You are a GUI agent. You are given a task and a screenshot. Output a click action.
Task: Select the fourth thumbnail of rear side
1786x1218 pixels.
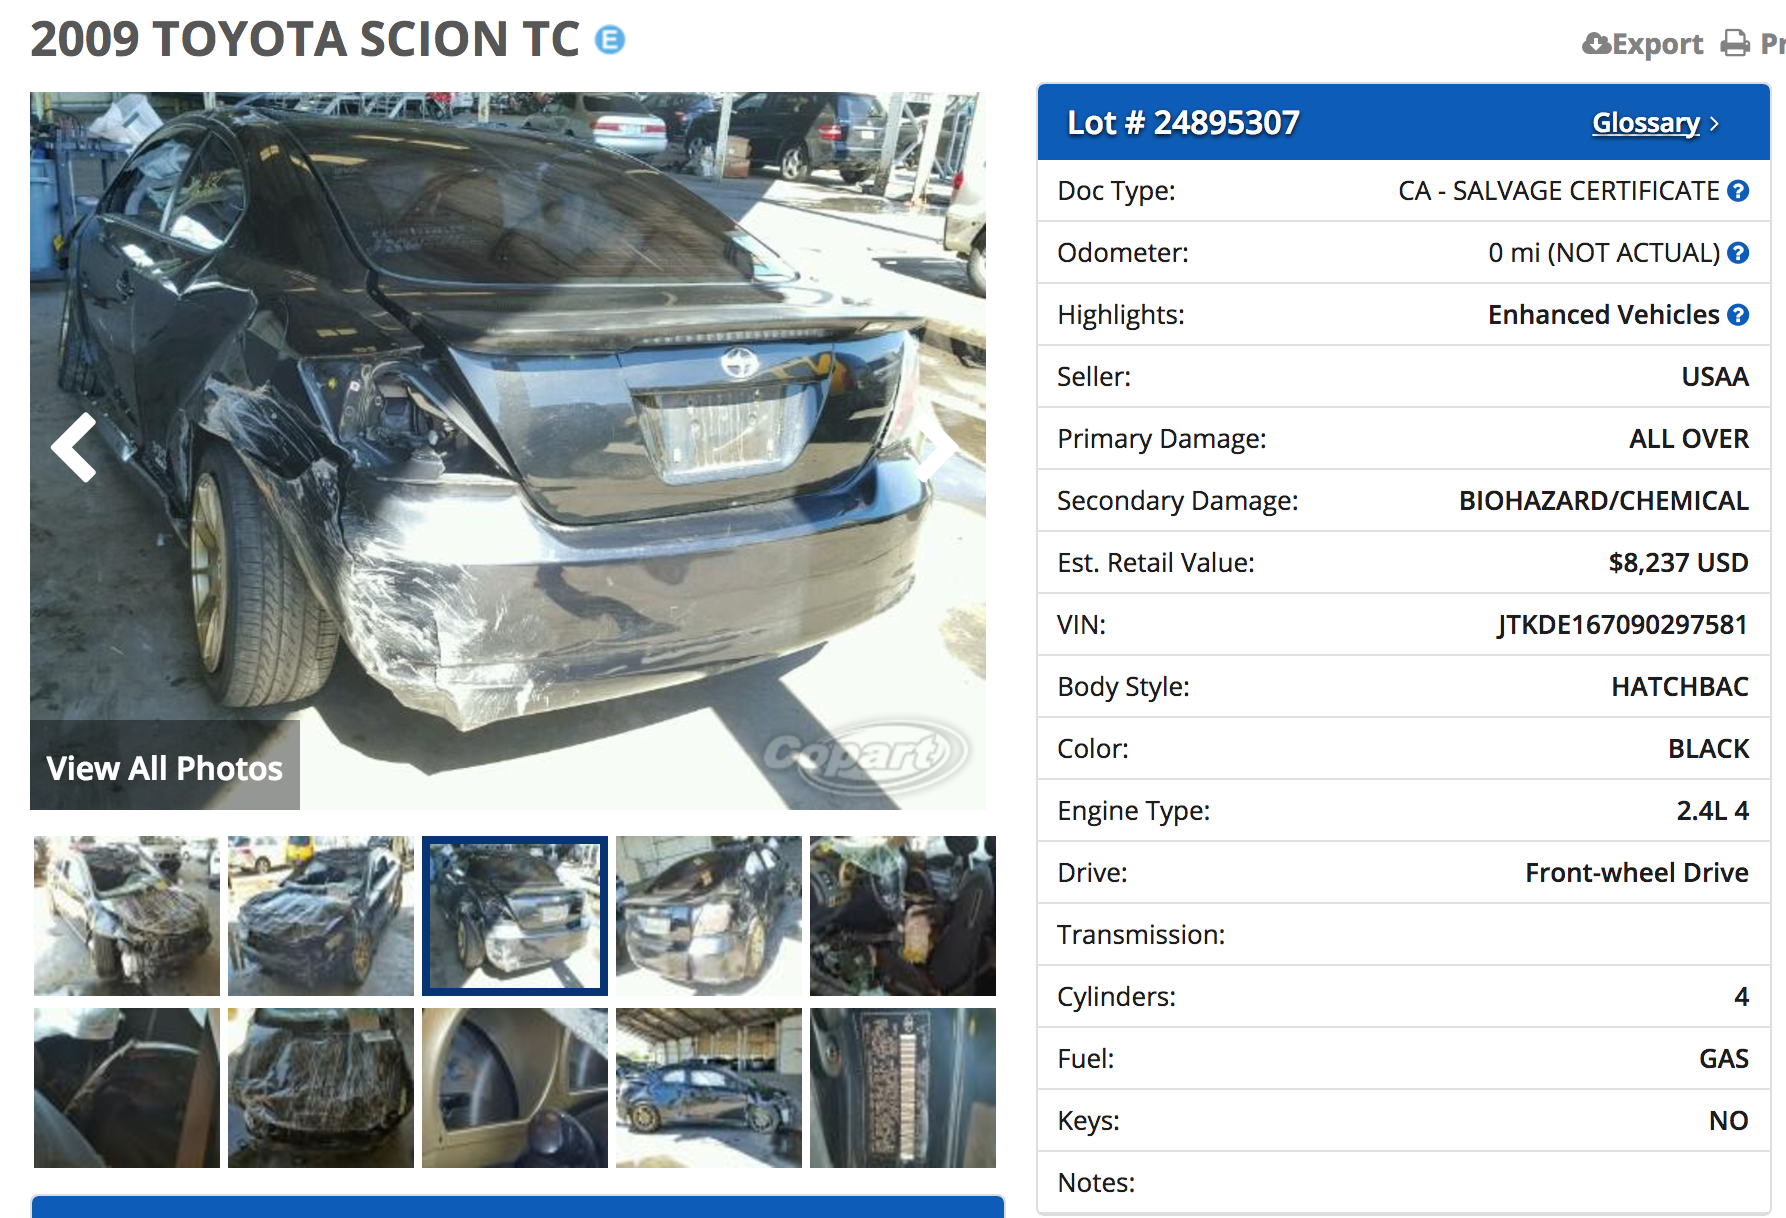(709, 916)
